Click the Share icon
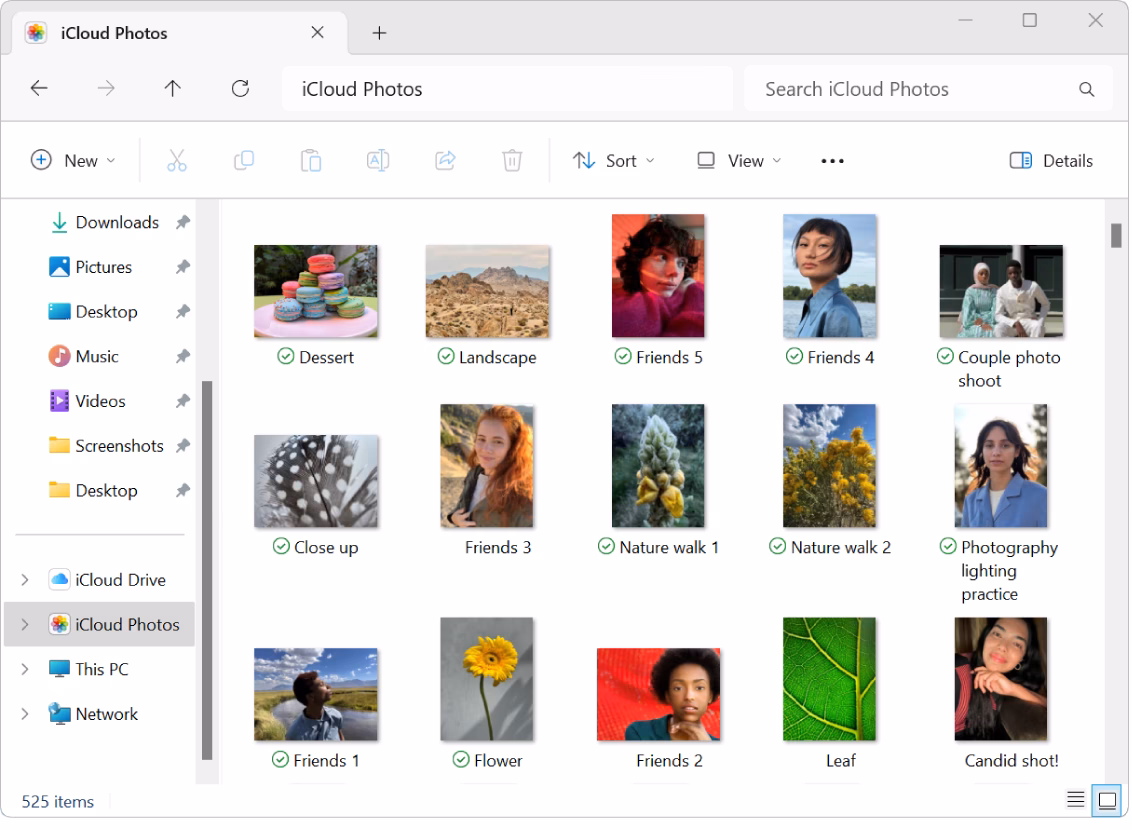 point(445,160)
